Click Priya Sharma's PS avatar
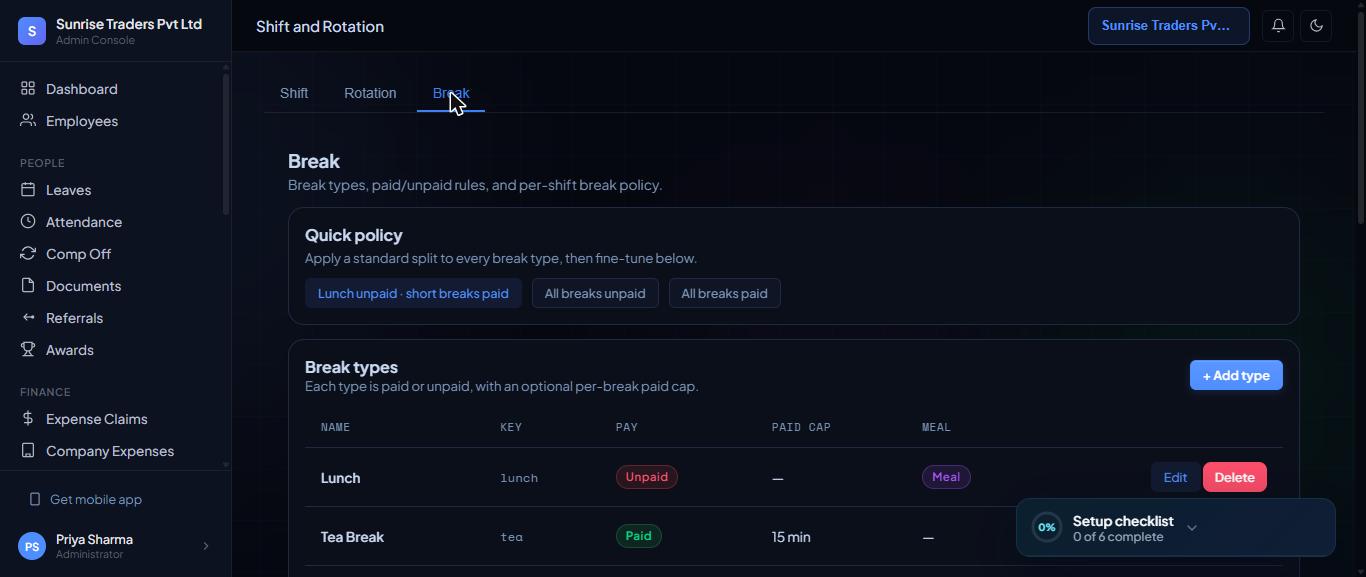The height and width of the screenshot is (577, 1366). [32, 546]
